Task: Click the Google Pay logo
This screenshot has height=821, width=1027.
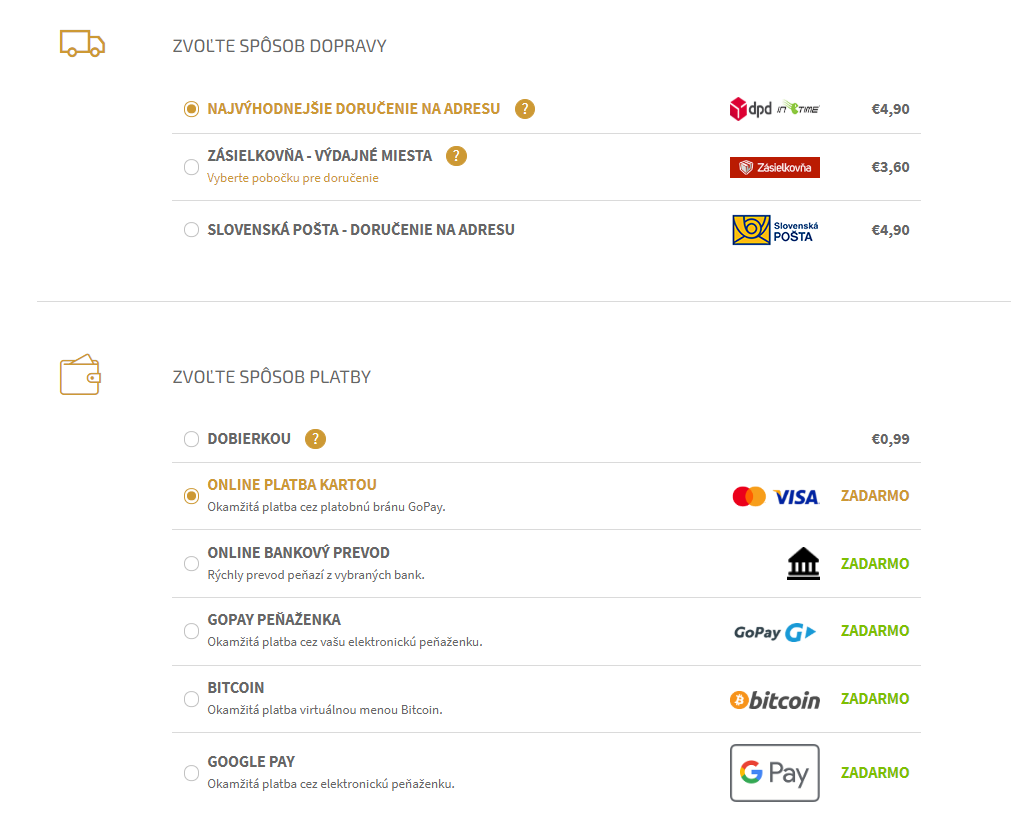Action: (775, 773)
